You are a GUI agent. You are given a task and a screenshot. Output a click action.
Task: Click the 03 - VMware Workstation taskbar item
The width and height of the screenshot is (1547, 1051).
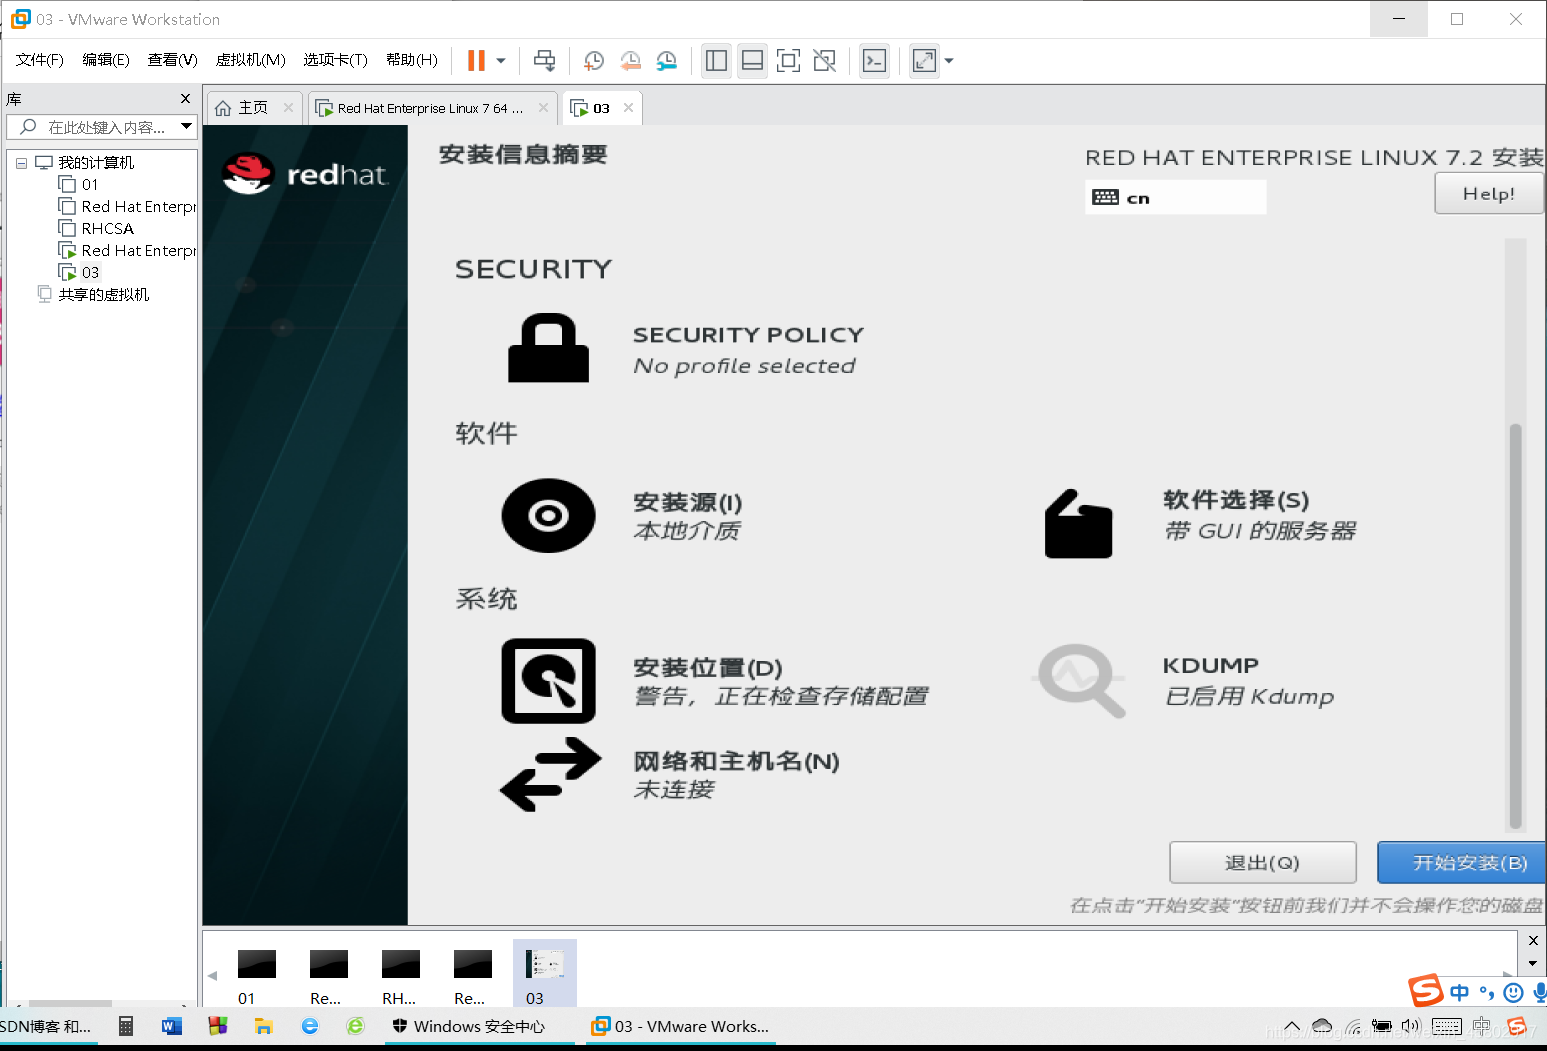pos(681,1026)
